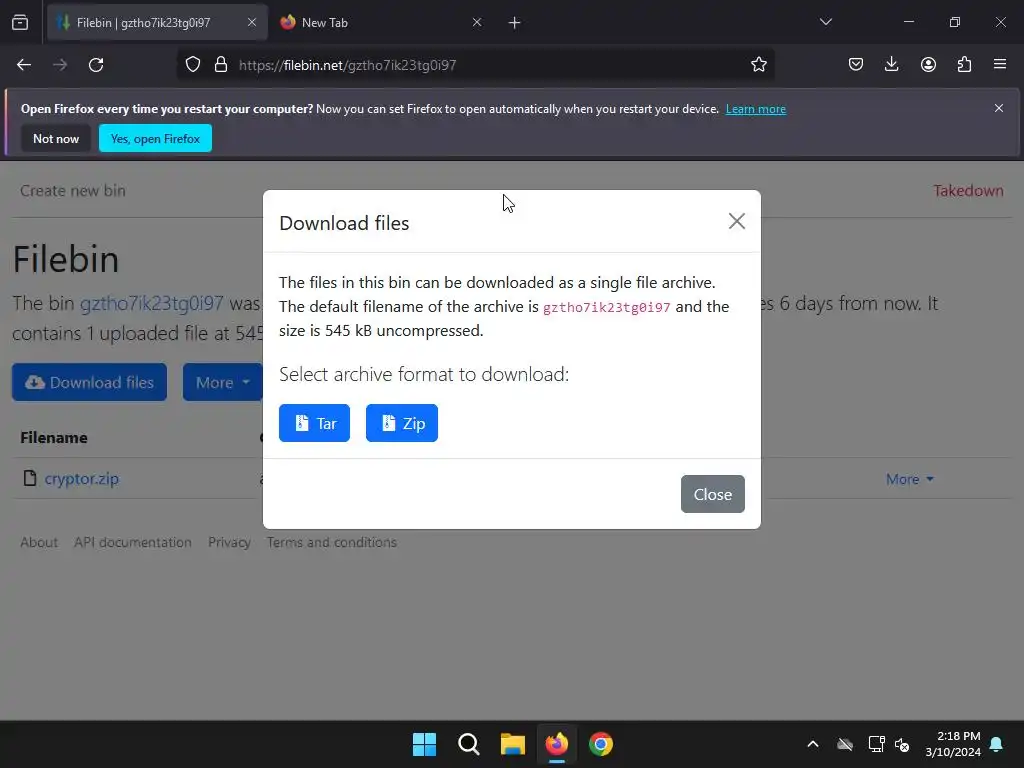
Task: Click the OneDrive cloud tray icon
Action: pyautogui.click(x=845, y=744)
